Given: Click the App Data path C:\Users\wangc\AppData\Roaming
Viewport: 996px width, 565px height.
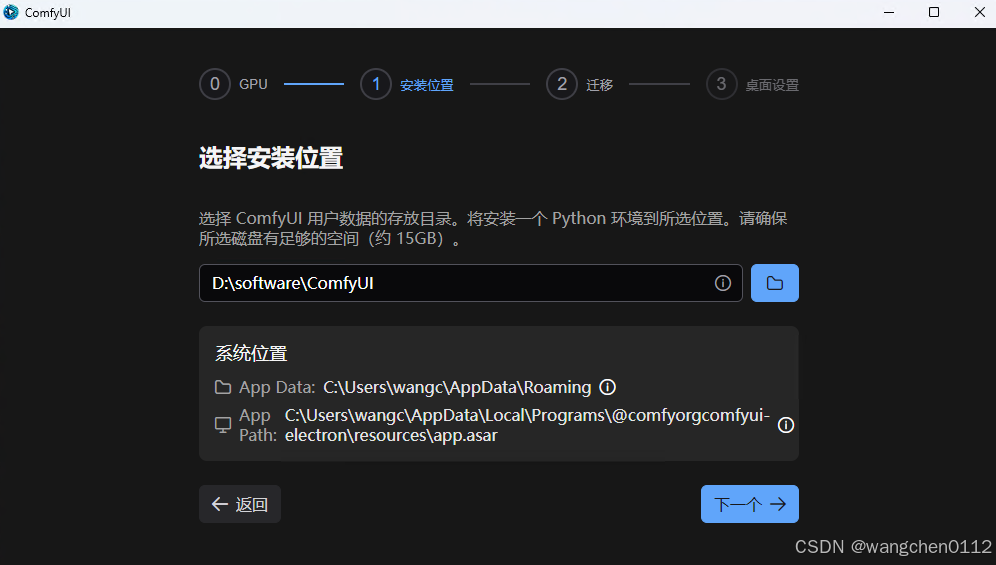Looking at the screenshot, I should pyautogui.click(x=457, y=387).
